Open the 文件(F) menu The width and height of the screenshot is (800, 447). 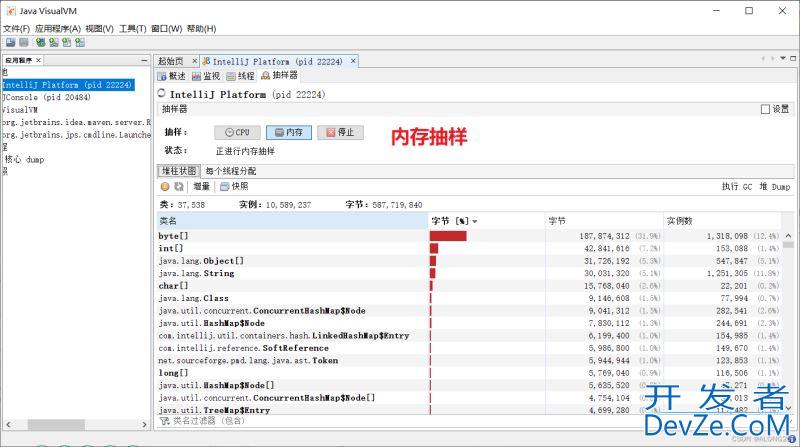tap(16, 29)
